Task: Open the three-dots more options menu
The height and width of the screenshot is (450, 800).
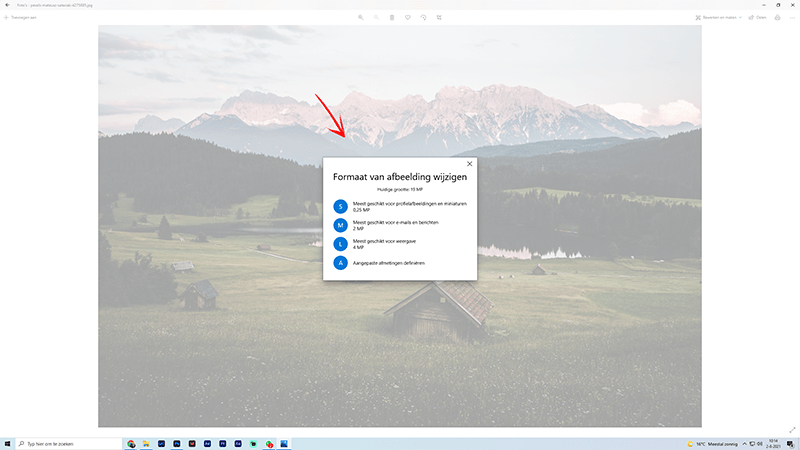Action: 792,17
